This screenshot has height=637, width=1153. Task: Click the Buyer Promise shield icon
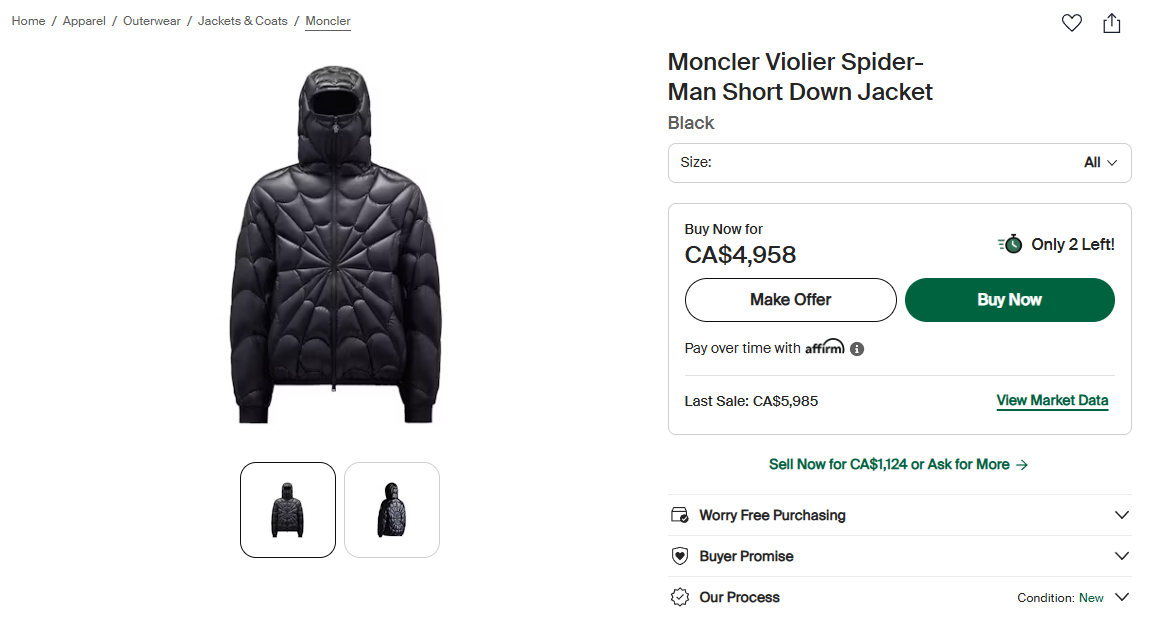tap(680, 556)
